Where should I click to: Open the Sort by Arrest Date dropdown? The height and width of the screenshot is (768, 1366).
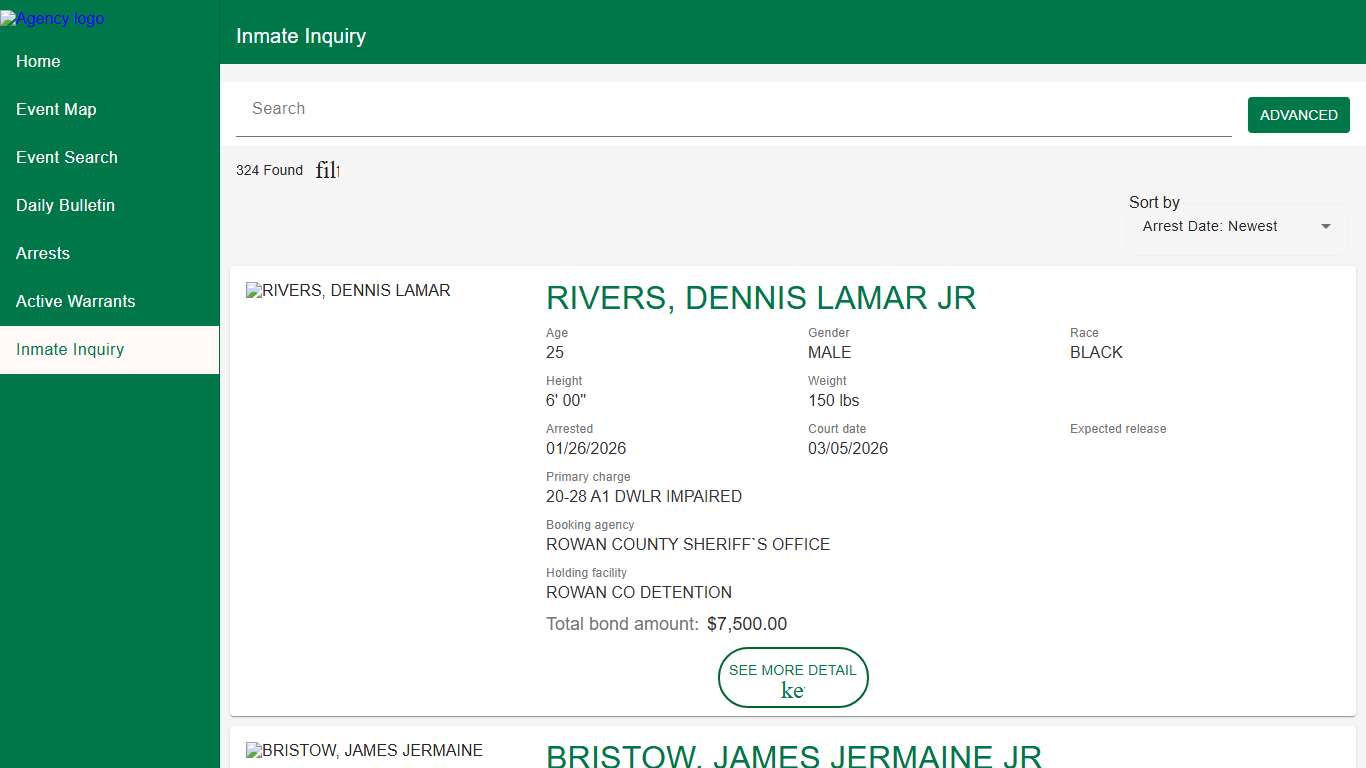point(1236,226)
